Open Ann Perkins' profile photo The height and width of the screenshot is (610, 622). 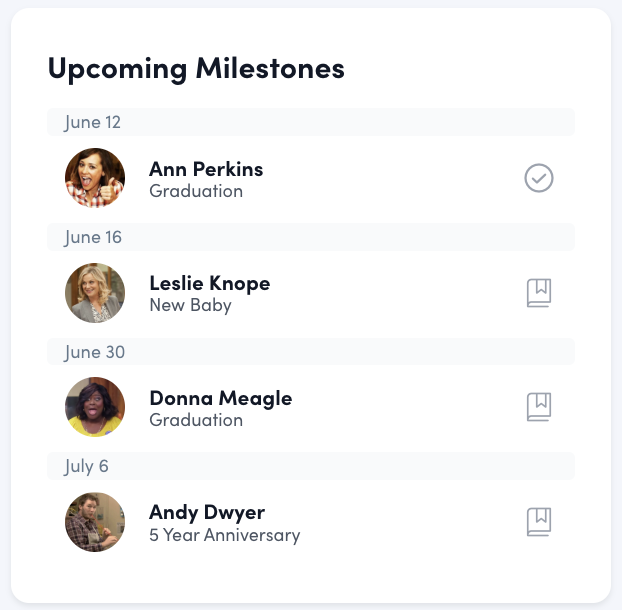pos(95,178)
